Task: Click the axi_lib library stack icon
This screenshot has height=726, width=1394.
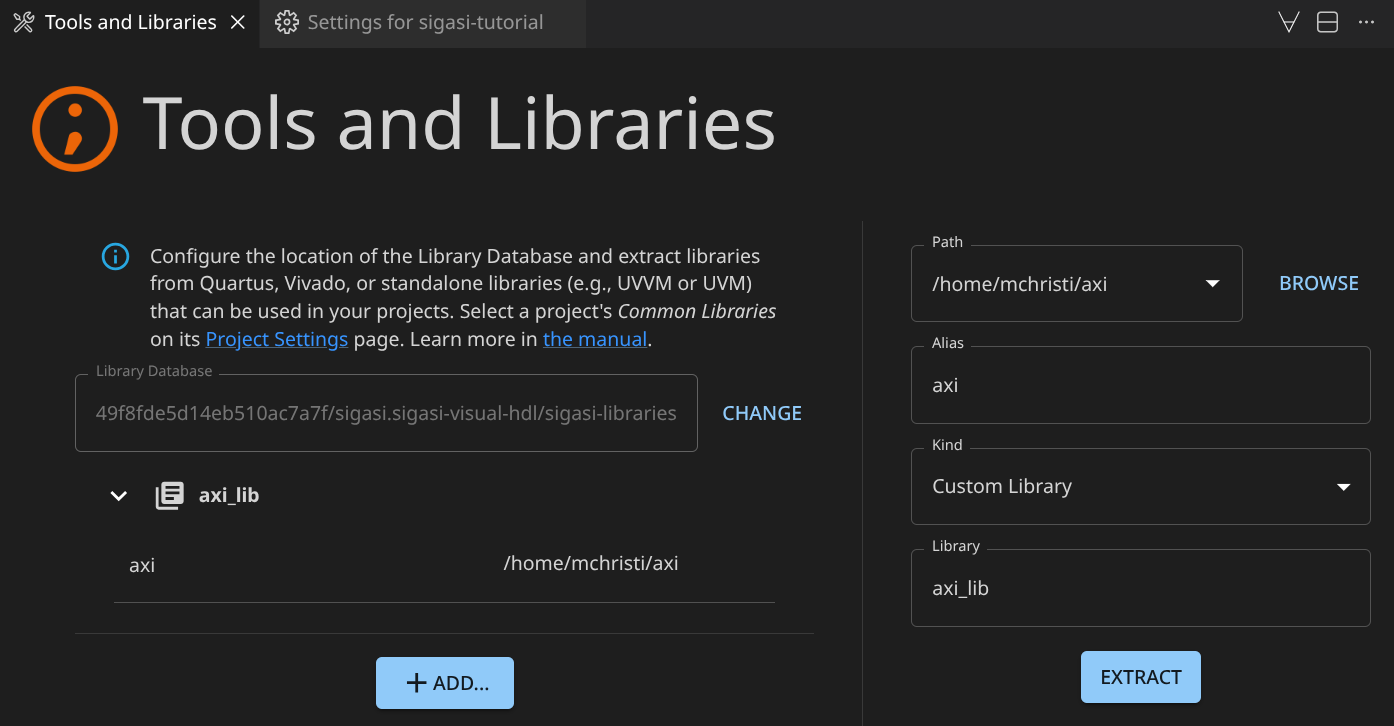Action: point(170,495)
